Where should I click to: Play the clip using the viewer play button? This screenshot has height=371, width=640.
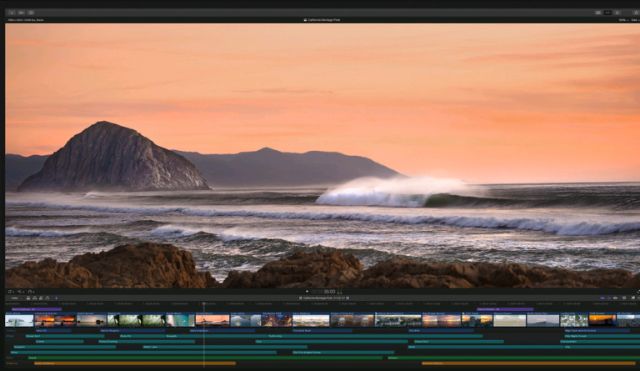(x=307, y=291)
